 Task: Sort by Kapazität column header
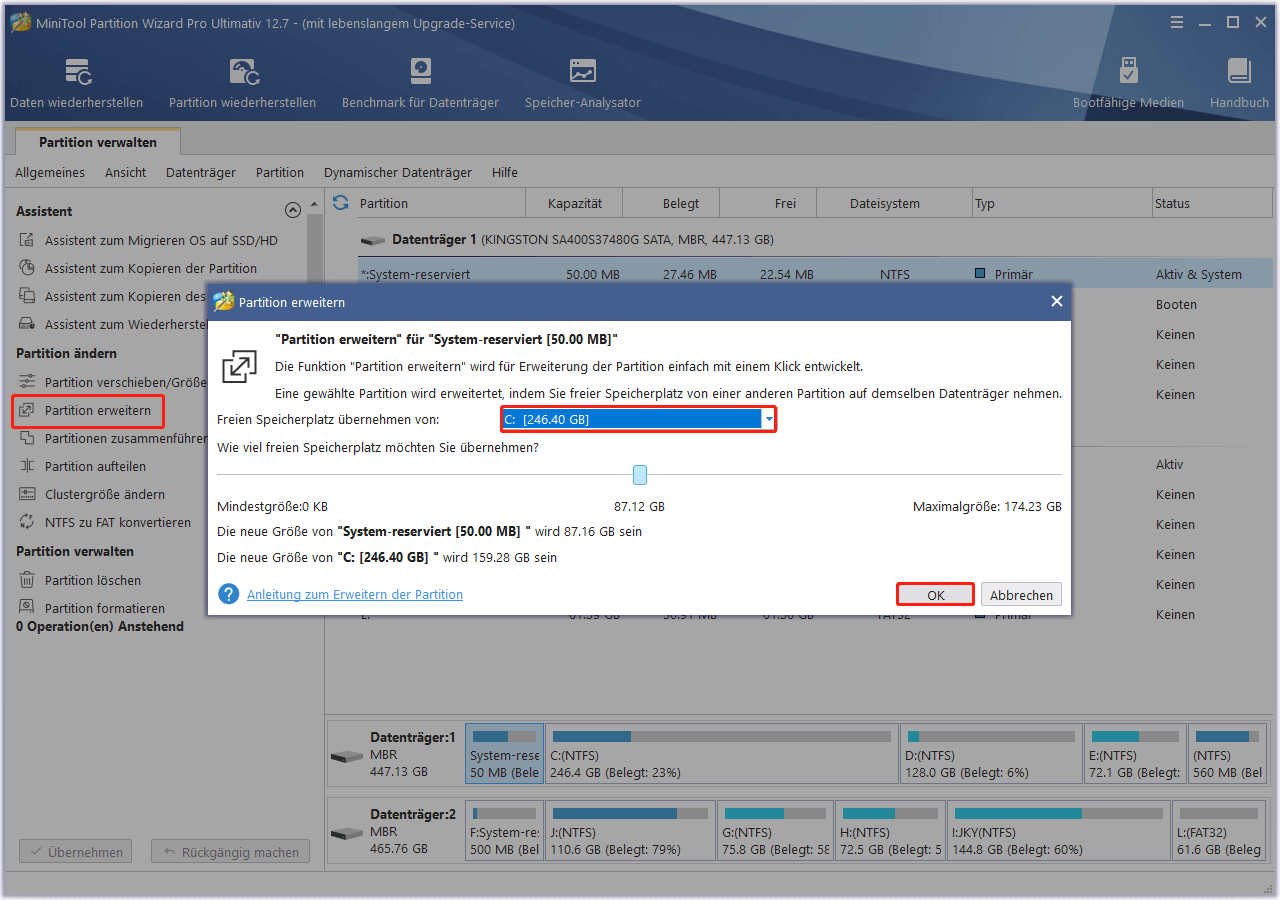(x=574, y=203)
